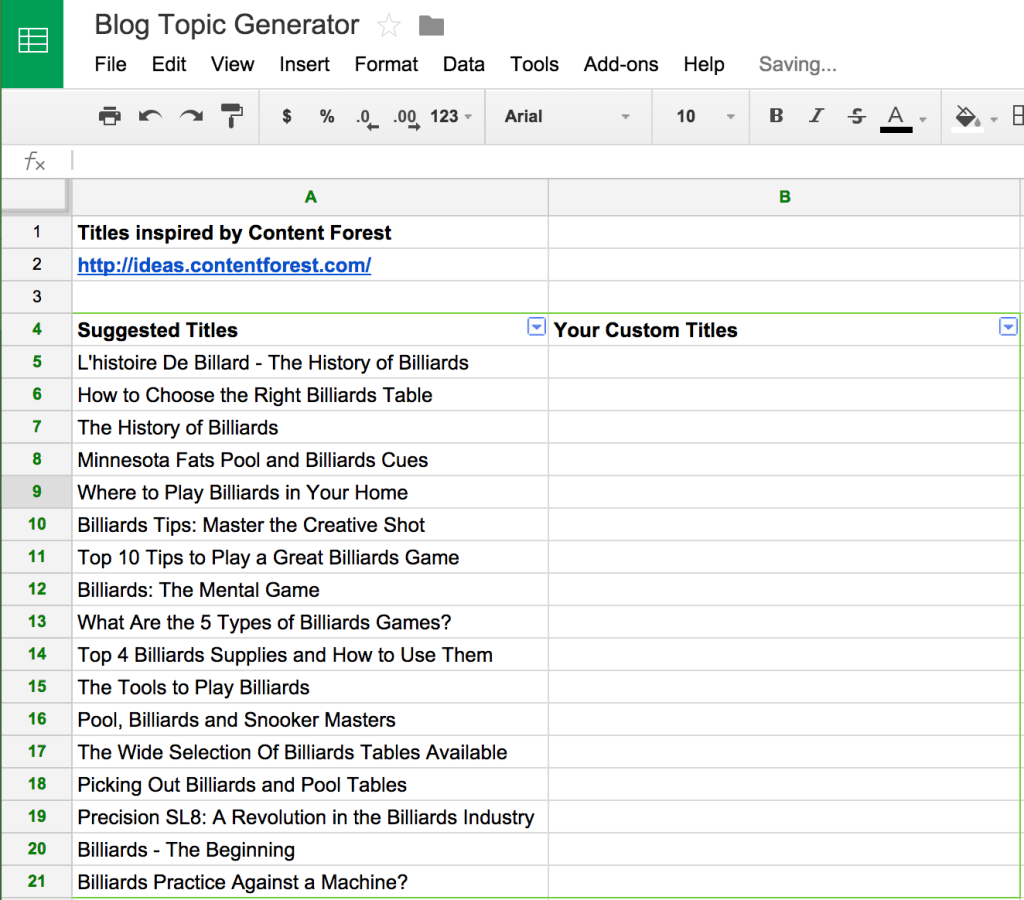Viewport: 1024px width, 900px height.
Task: Select column B header
Action: (x=784, y=197)
